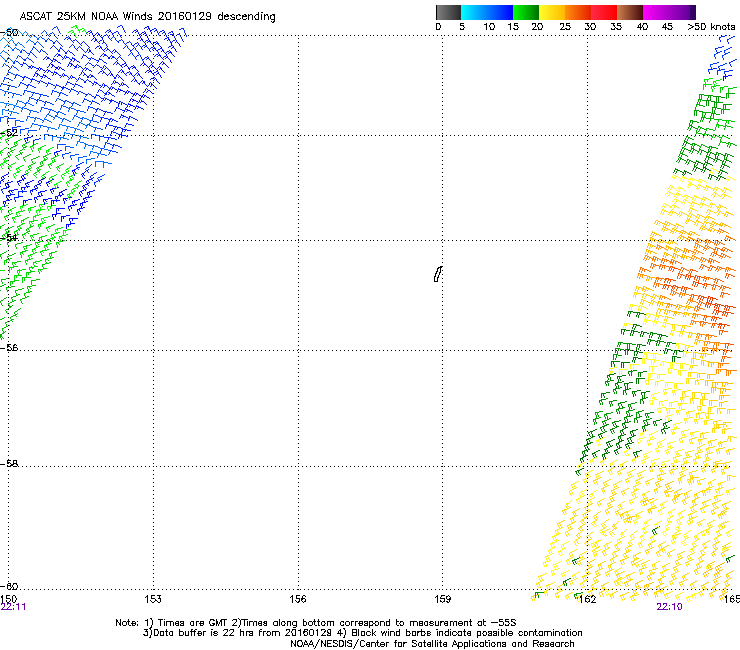
Task: Click the longitude label 153
Action: pyautogui.click(x=153, y=599)
